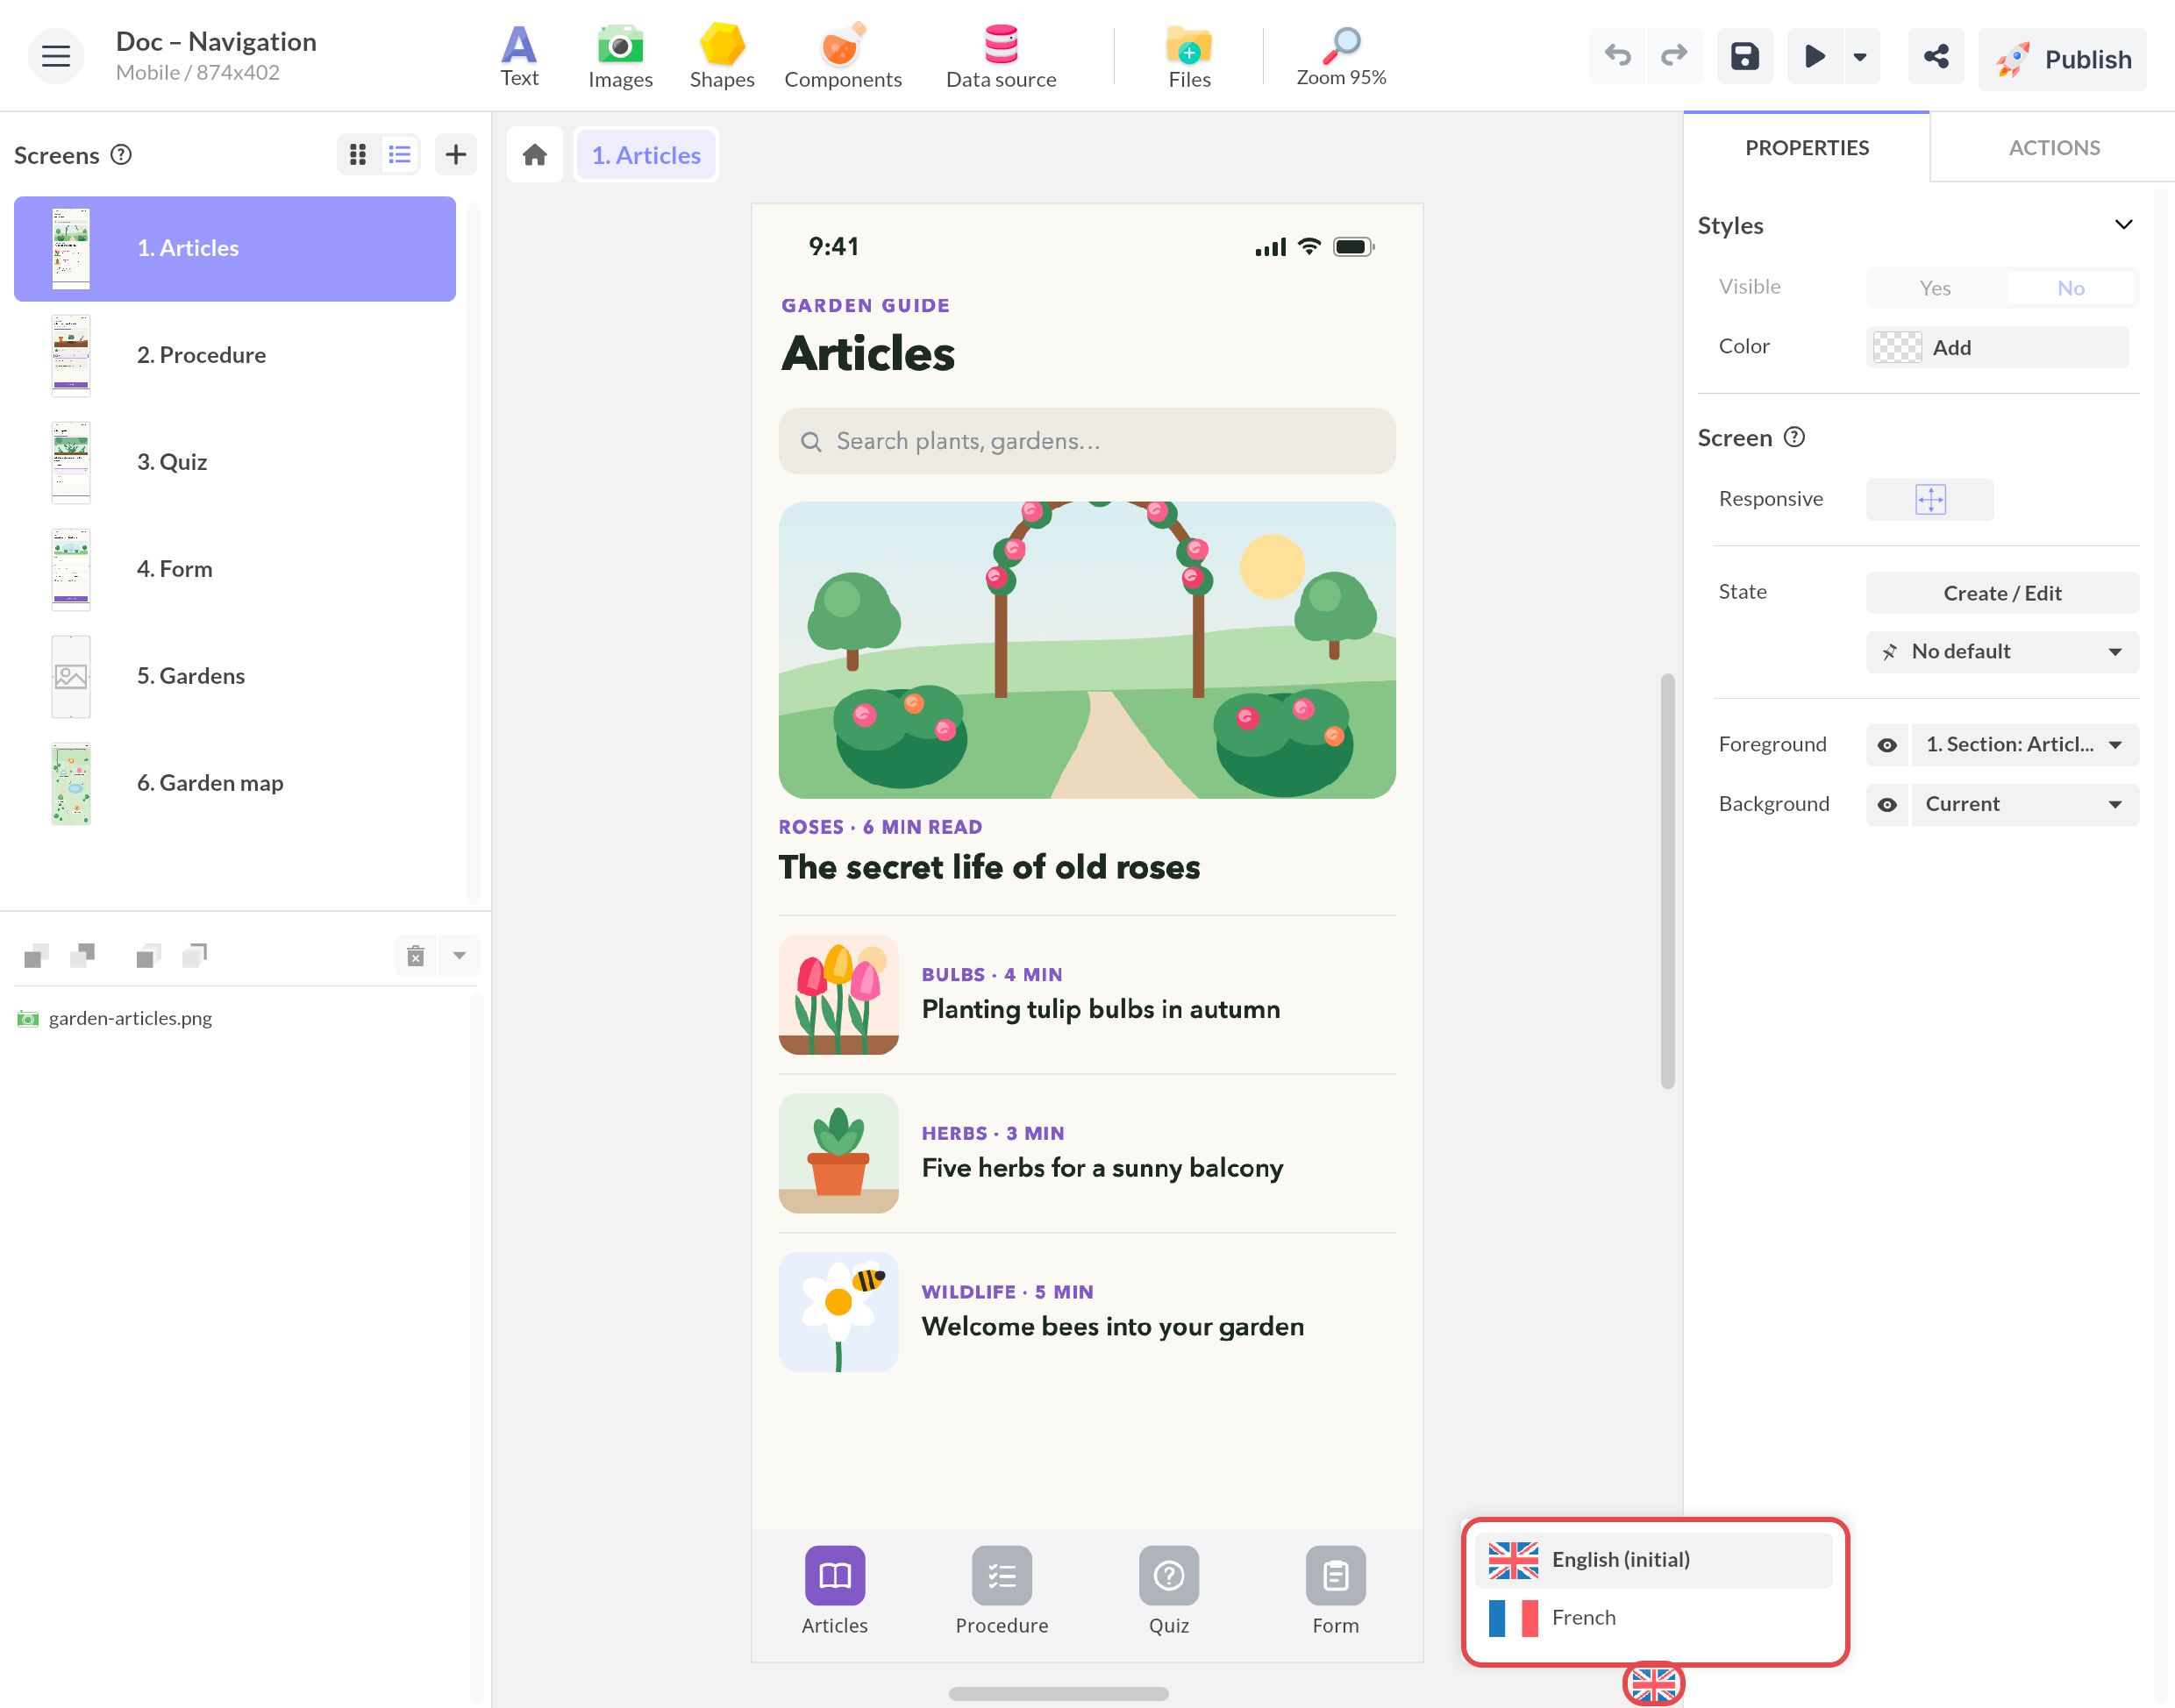This screenshot has height=1708, width=2175.
Task: Click the Undo arrow
Action: [x=1617, y=57]
